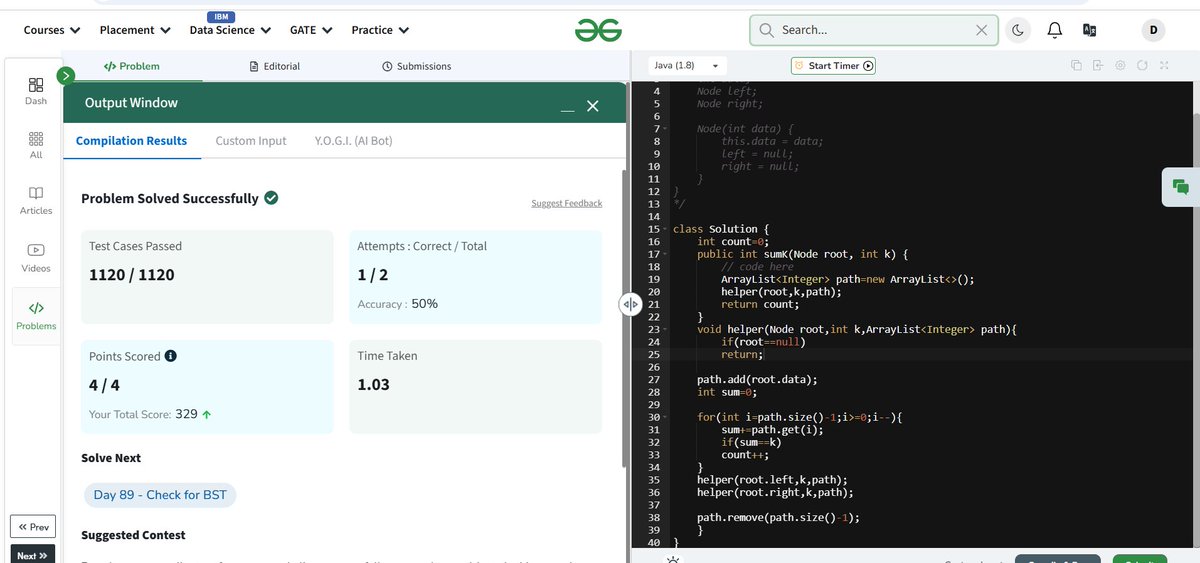The image size is (1200, 563).
Task: Minimize the Output Window
Action: click(567, 108)
